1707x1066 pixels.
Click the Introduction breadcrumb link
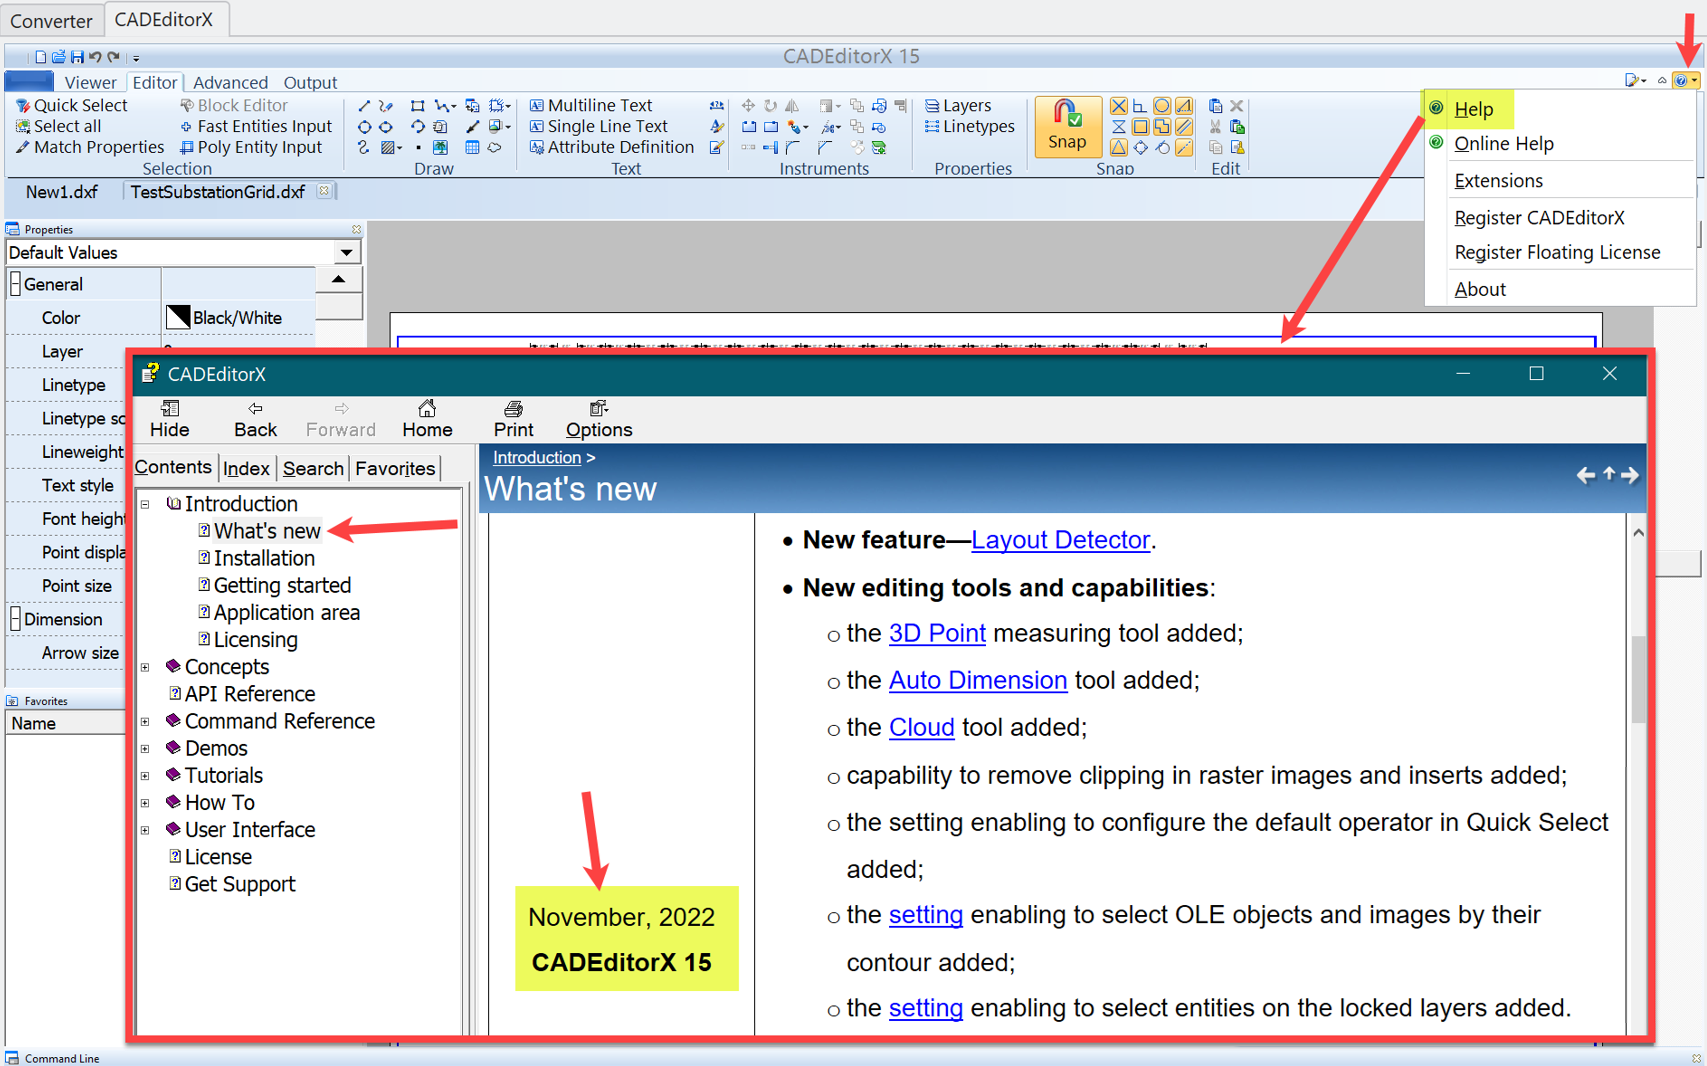tap(537, 458)
